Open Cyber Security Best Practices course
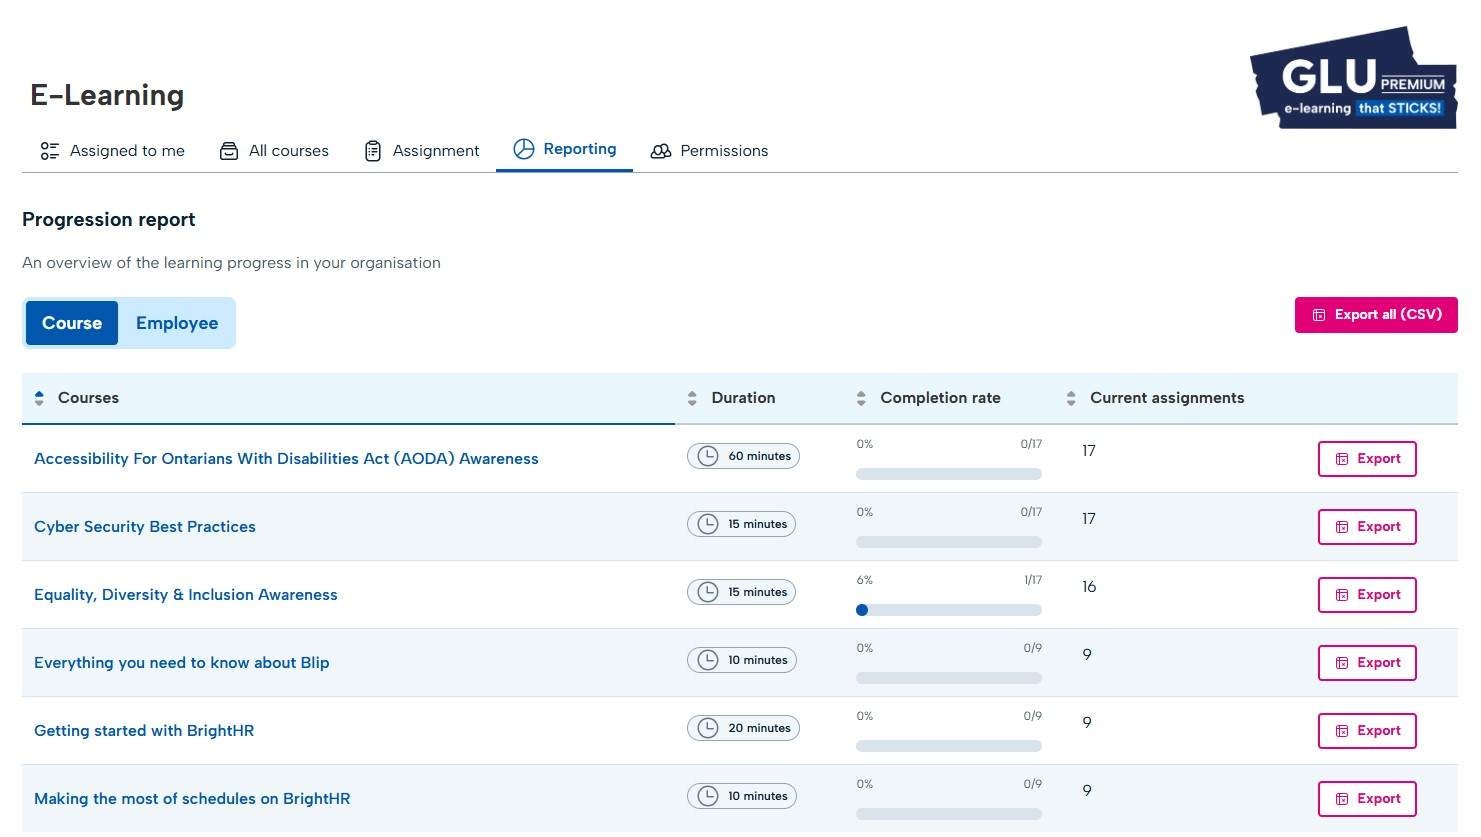 pyautogui.click(x=145, y=526)
